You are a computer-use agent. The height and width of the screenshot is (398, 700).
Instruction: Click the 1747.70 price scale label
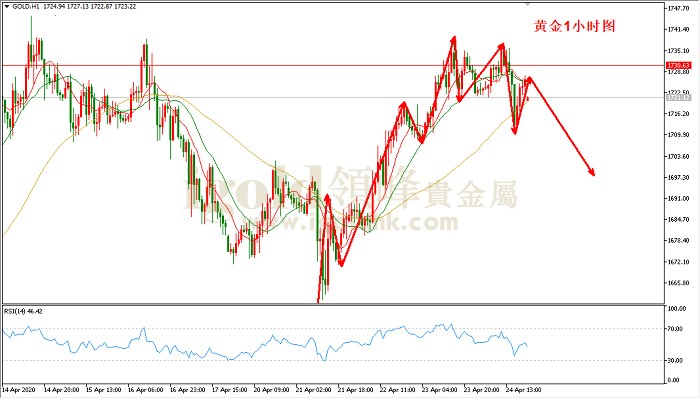tap(678, 8)
